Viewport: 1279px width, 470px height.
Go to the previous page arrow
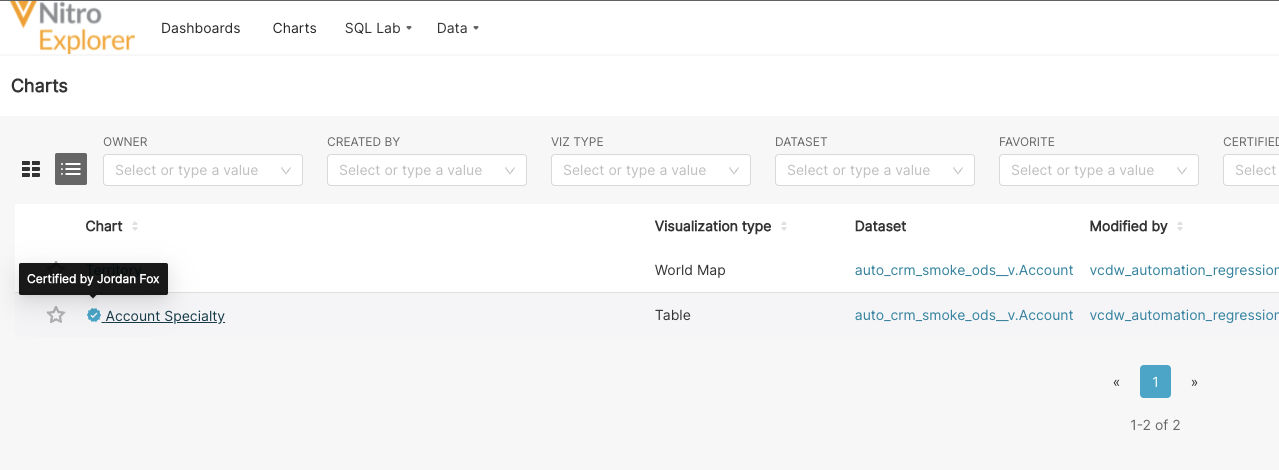coord(1116,382)
